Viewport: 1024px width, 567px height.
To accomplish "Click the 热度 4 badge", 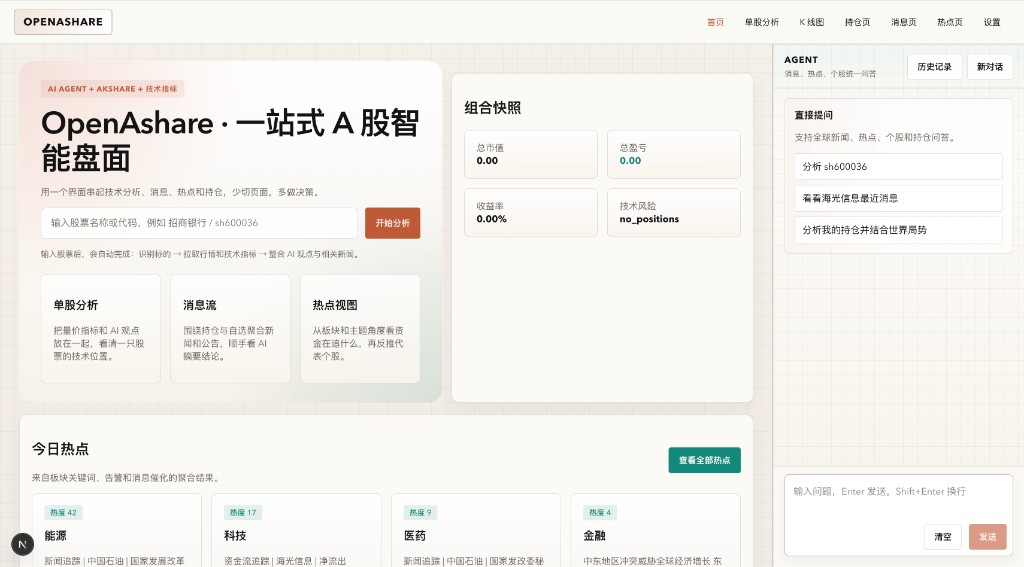I will coord(600,513).
